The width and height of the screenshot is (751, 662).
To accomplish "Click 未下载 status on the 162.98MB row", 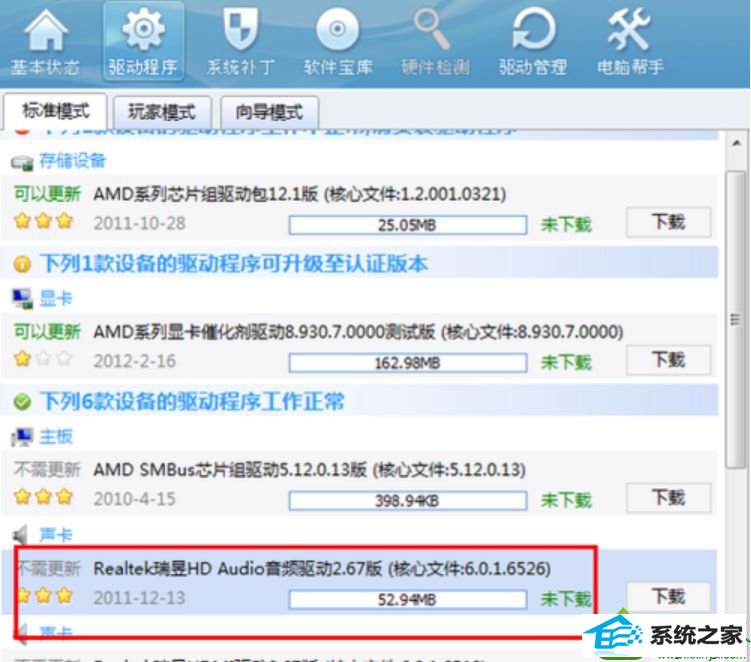I will pos(566,362).
